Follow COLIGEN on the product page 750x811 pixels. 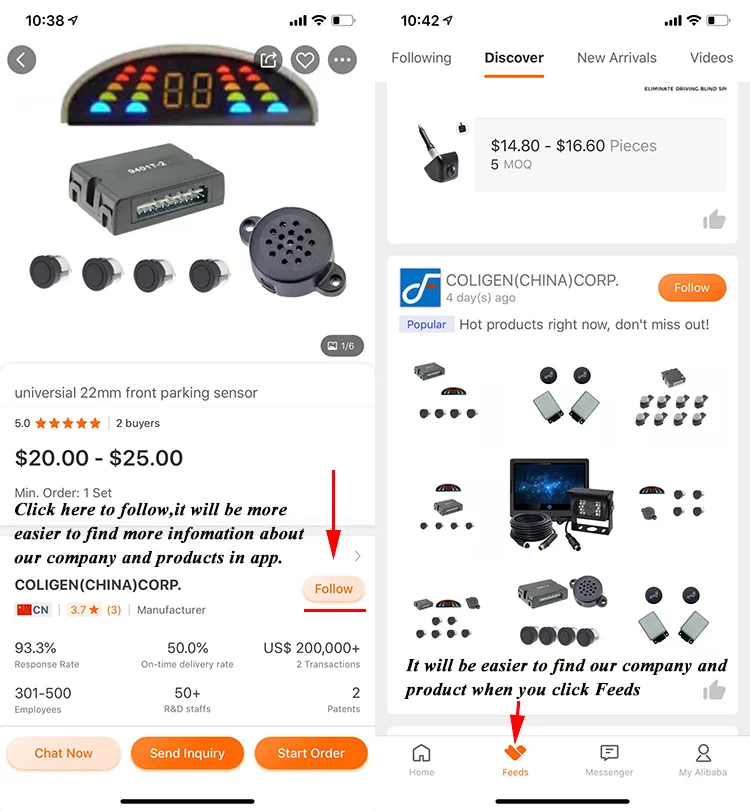point(334,589)
